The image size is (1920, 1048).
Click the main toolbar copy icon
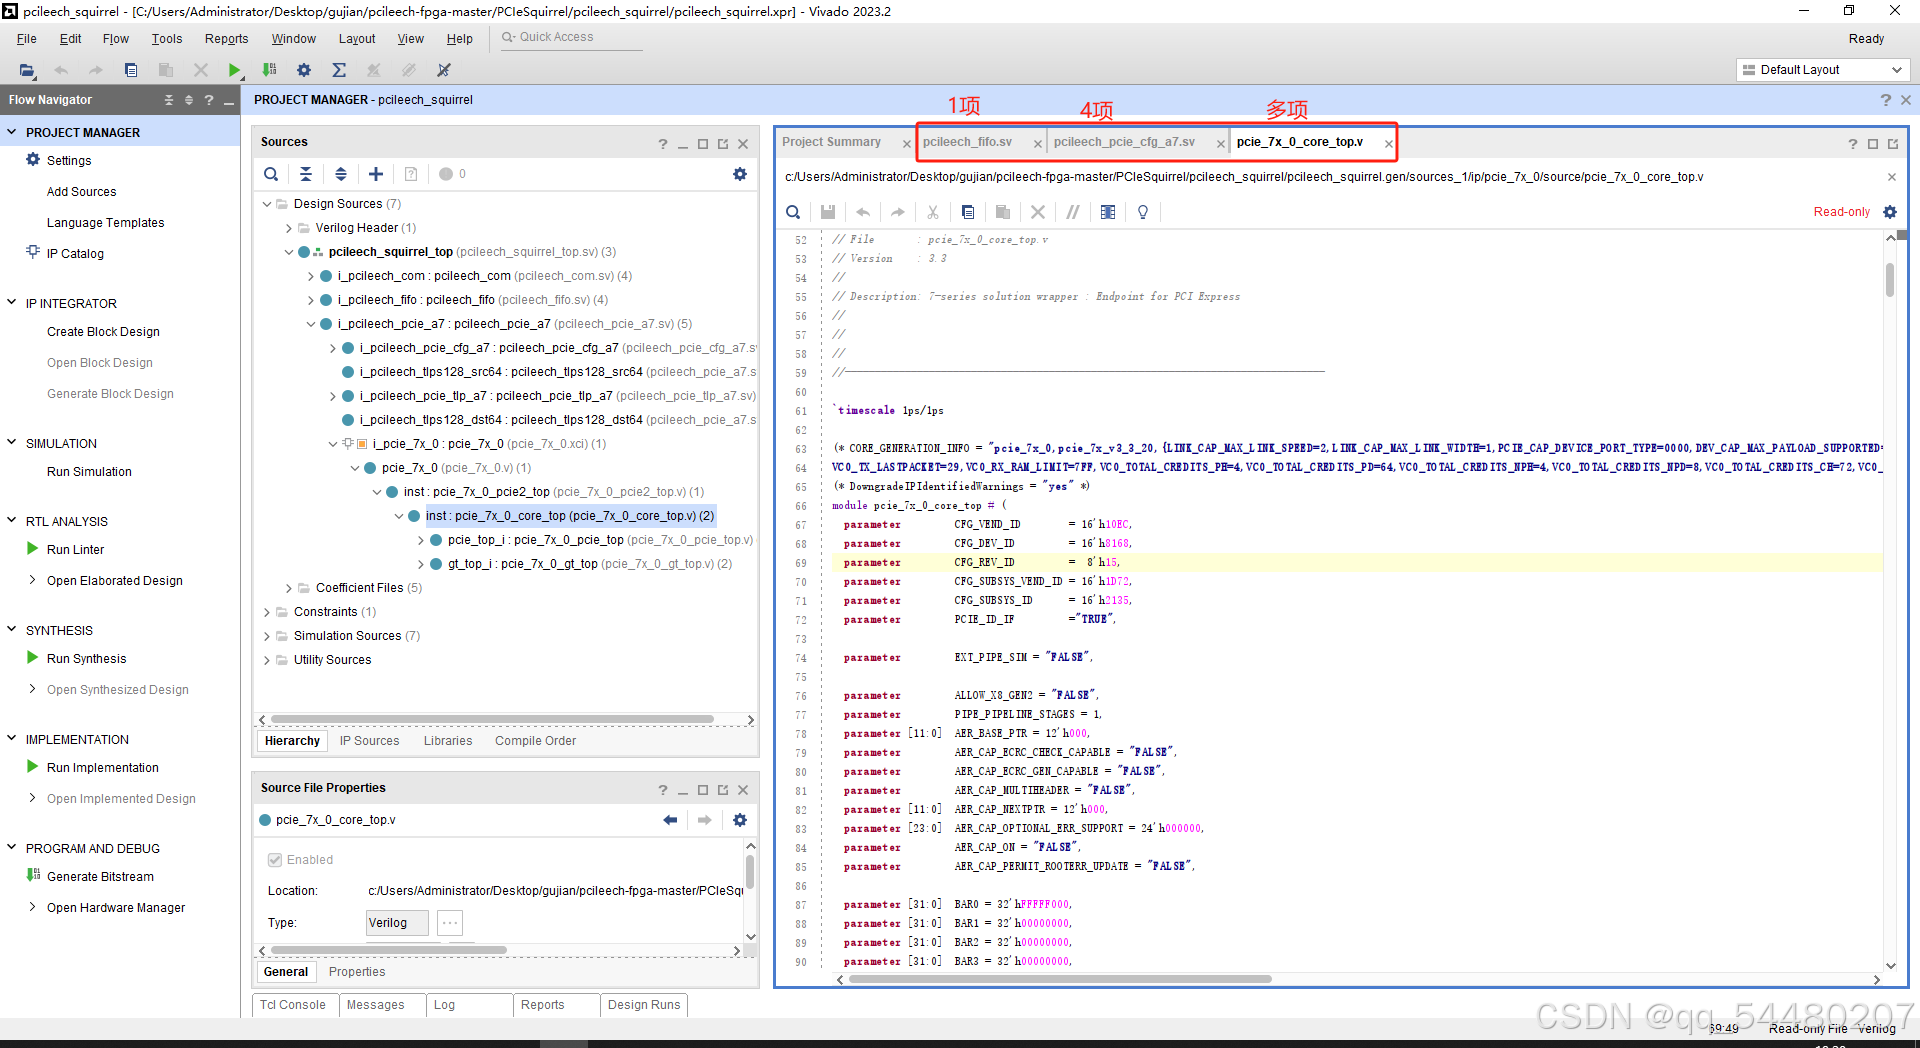coord(131,70)
